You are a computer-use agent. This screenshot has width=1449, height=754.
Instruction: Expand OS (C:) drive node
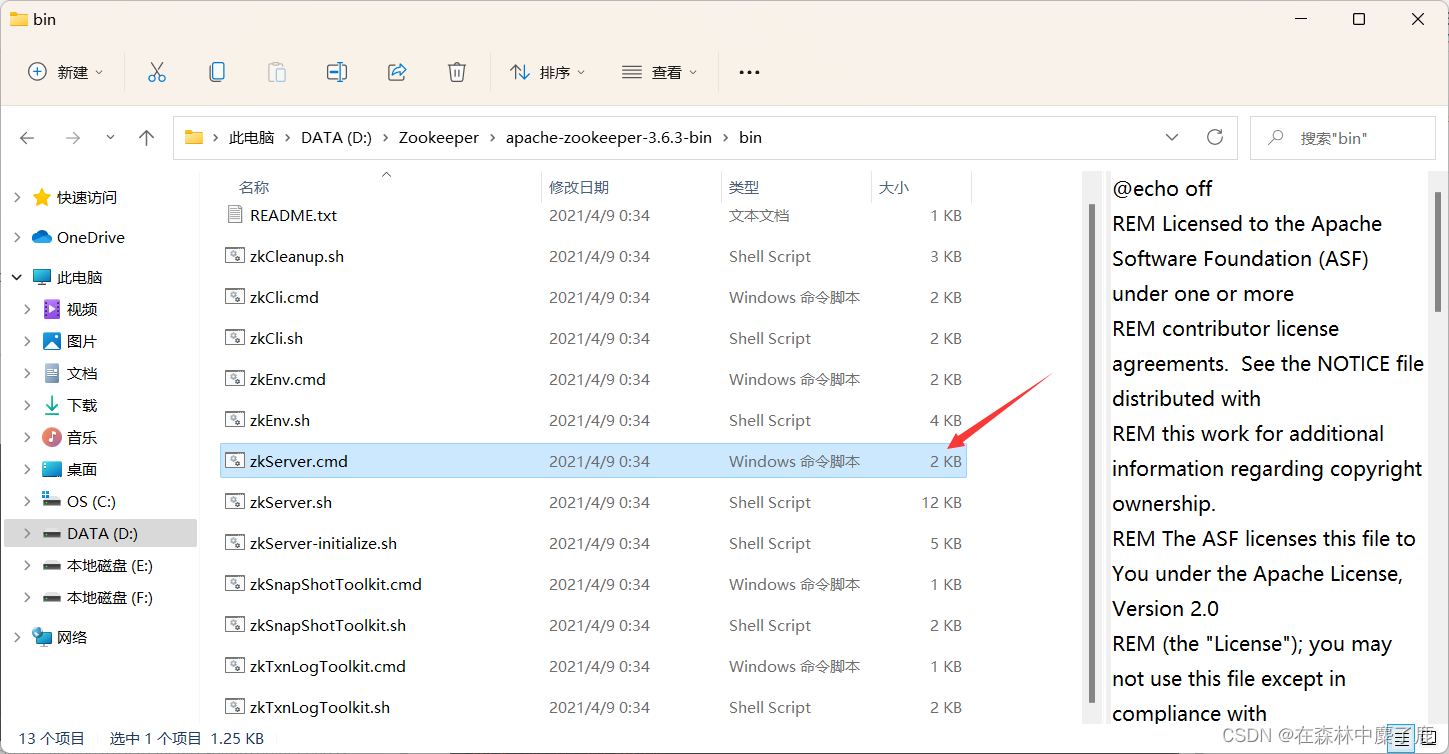[x=28, y=501]
